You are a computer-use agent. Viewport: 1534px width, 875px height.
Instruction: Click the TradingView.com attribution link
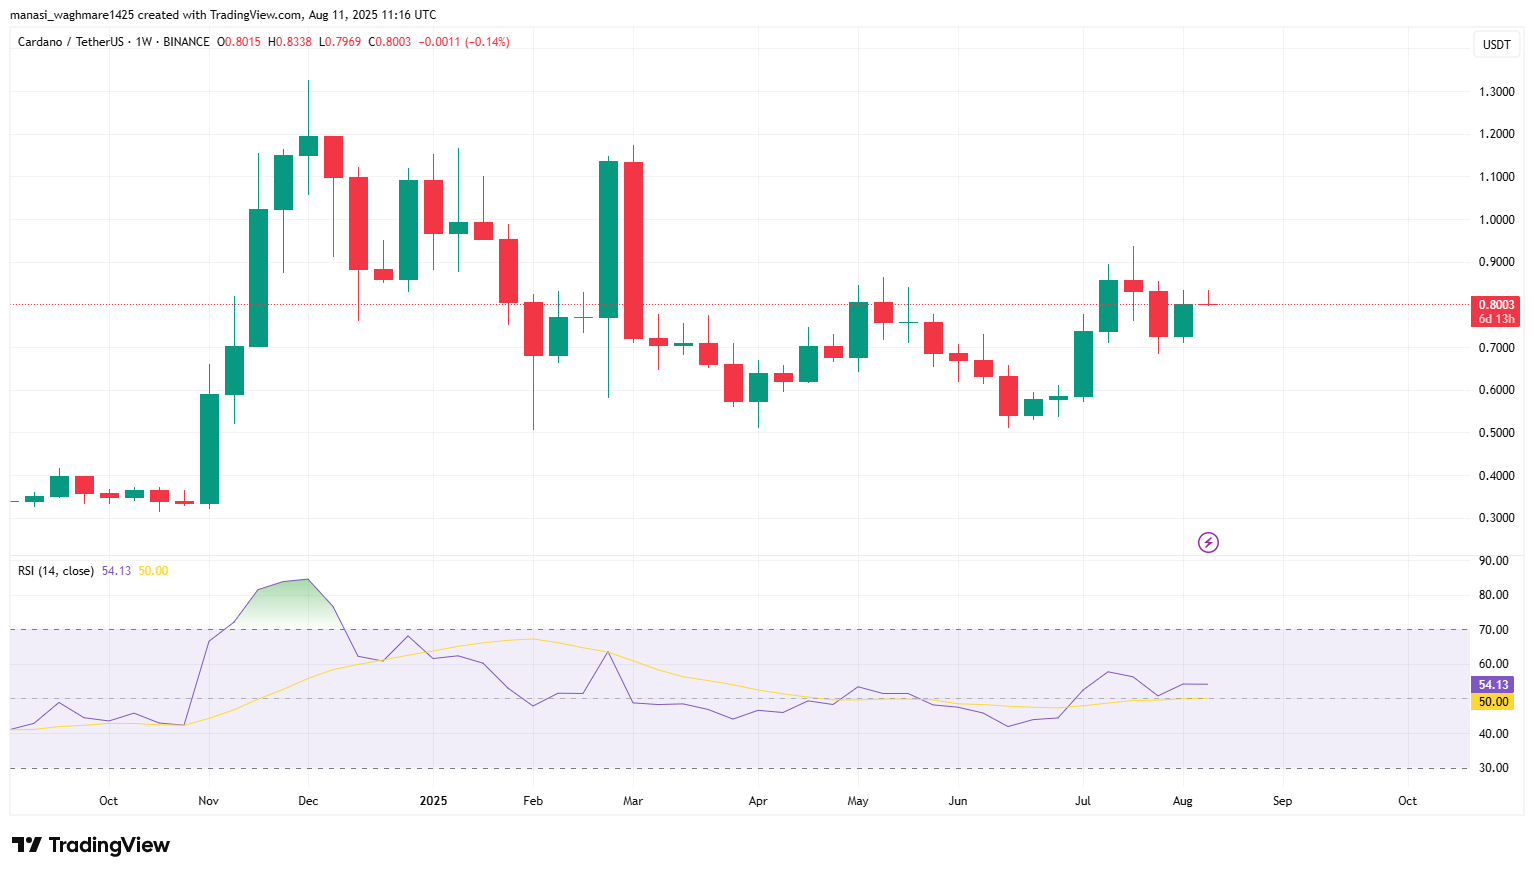pyautogui.click(x=256, y=15)
